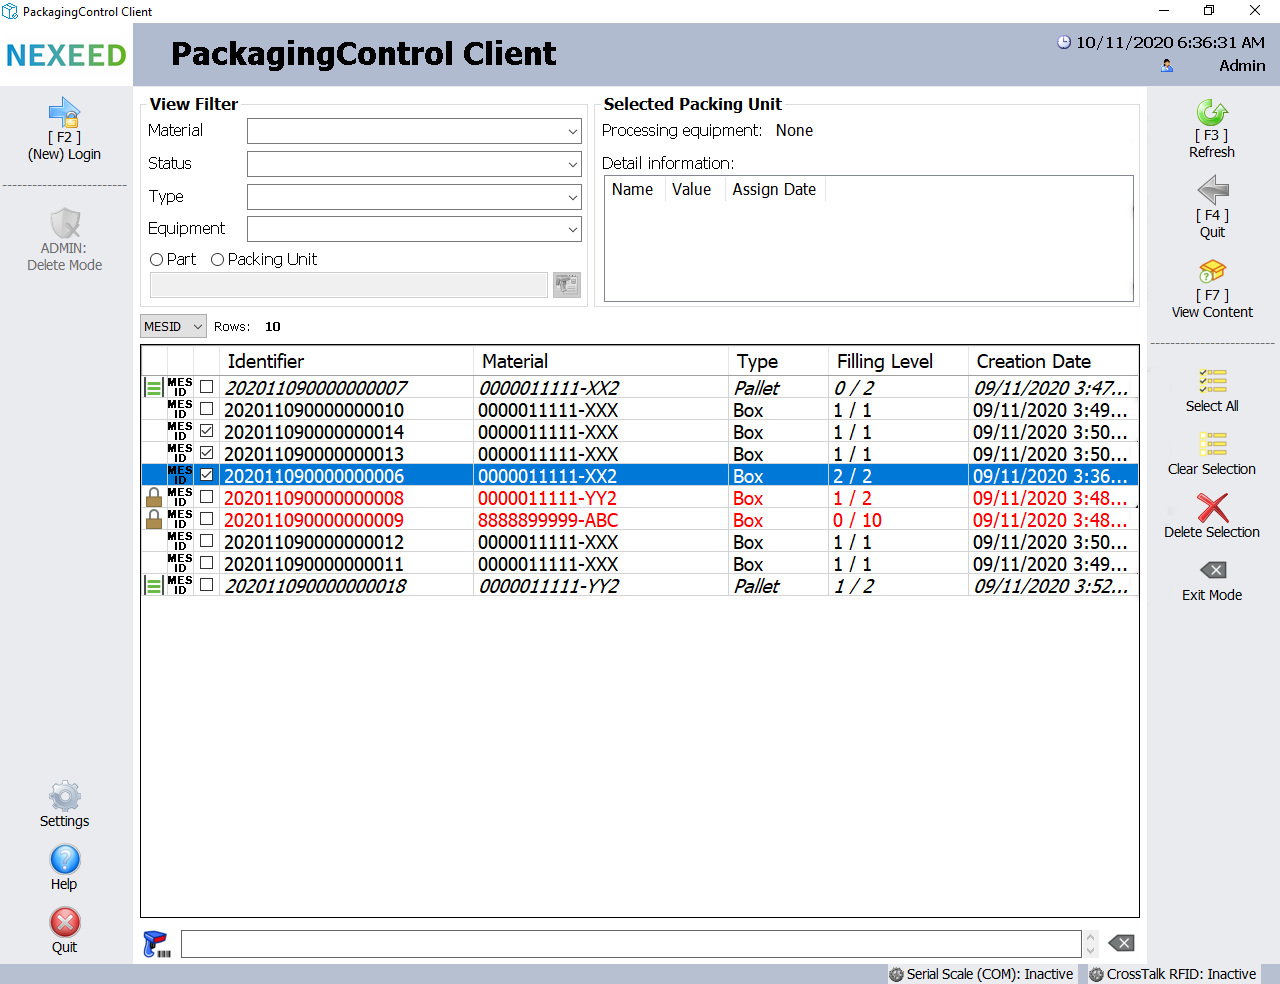Open the Help icon
The height and width of the screenshot is (984, 1280).
pyautogui.click(x=65, y=860)
